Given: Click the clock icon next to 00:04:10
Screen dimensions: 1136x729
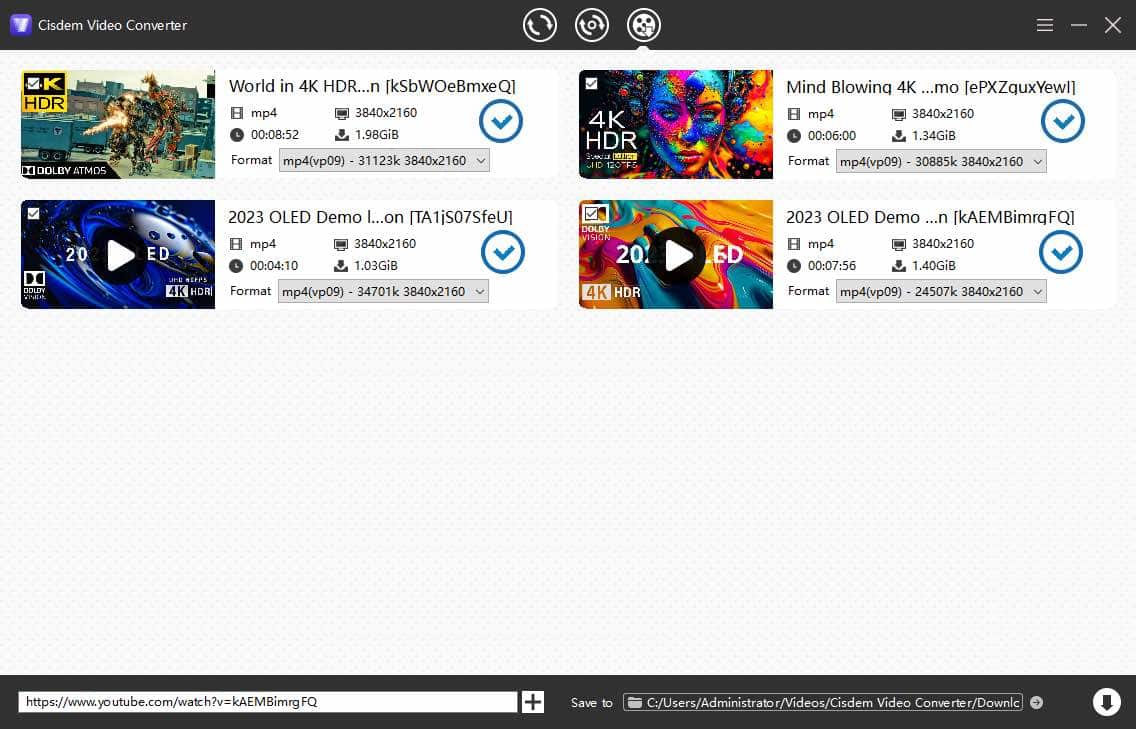Looking at the screenshot, I should [x=236, y=266].
